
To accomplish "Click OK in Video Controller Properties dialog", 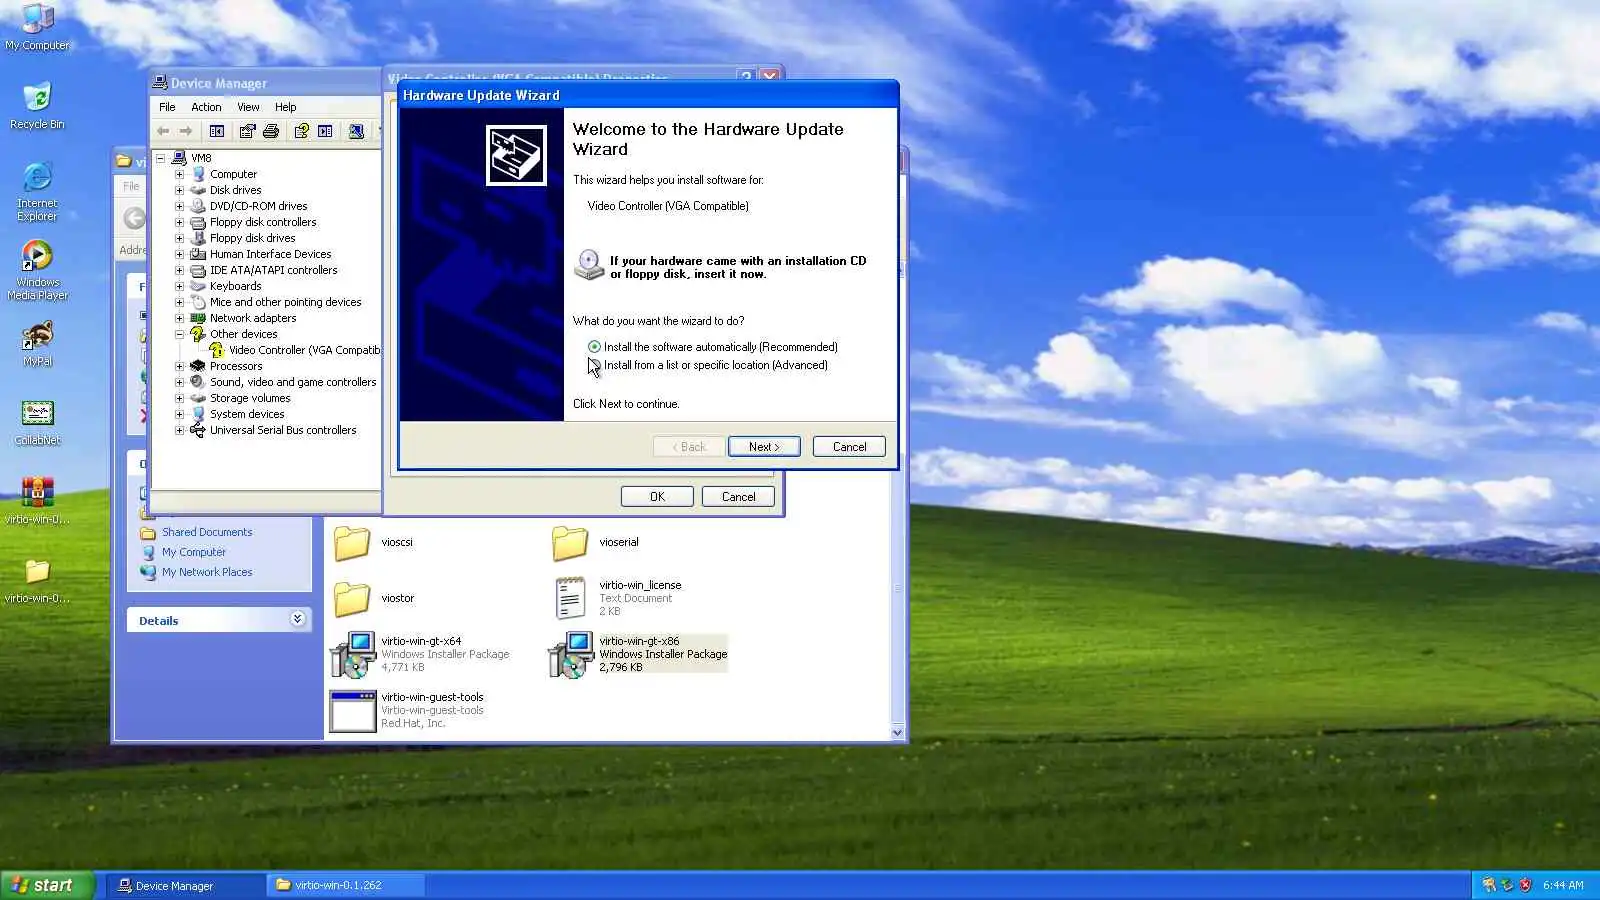I will 657,497.
